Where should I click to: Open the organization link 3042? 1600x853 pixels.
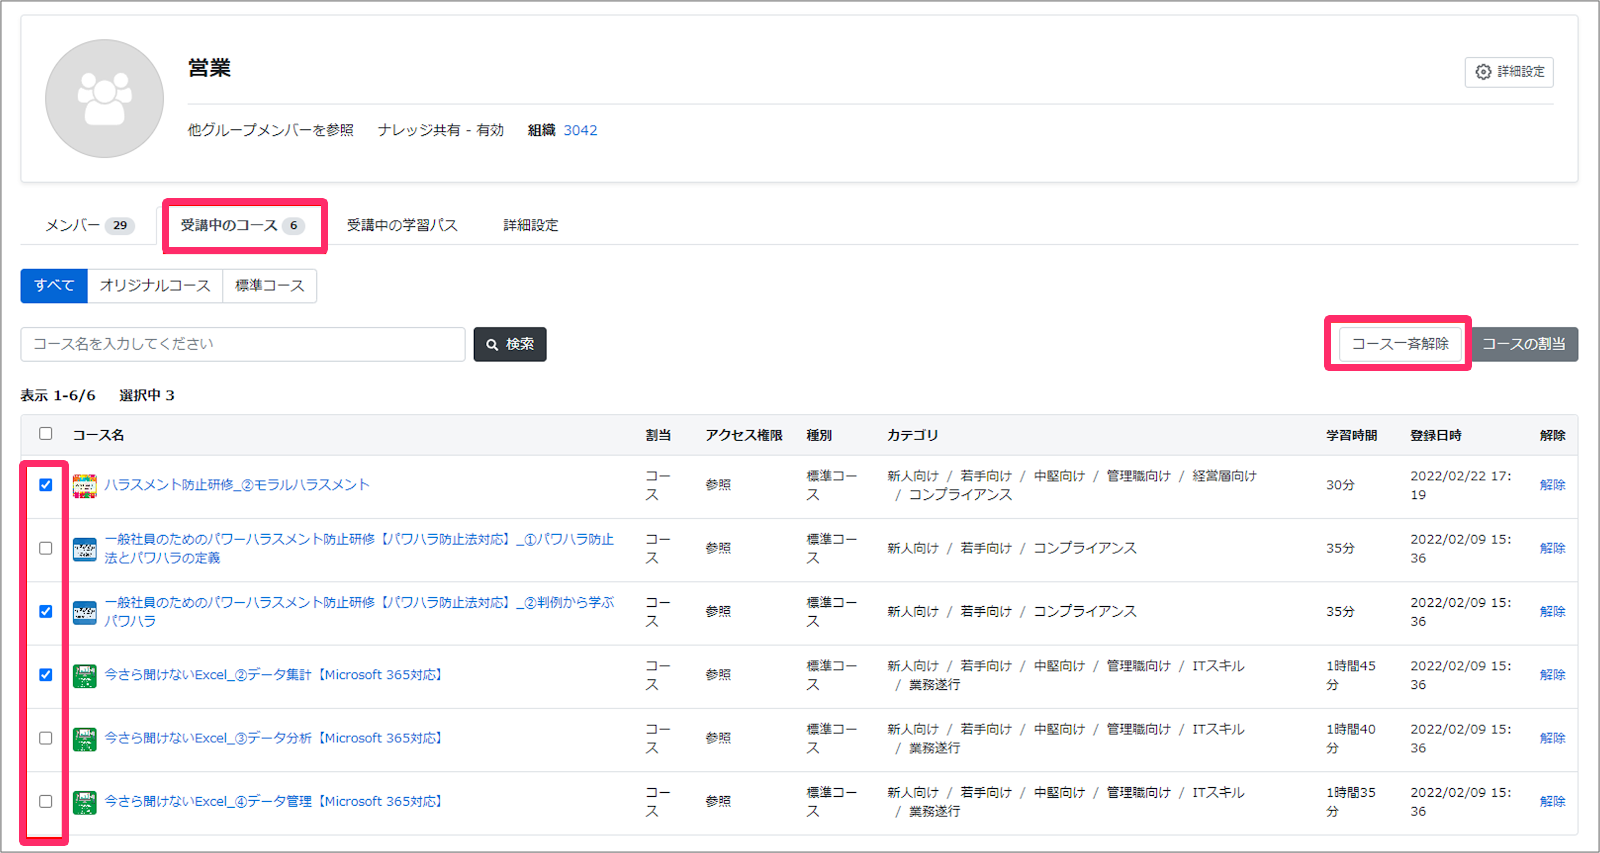pyautogui.click(x=580, y=130)
